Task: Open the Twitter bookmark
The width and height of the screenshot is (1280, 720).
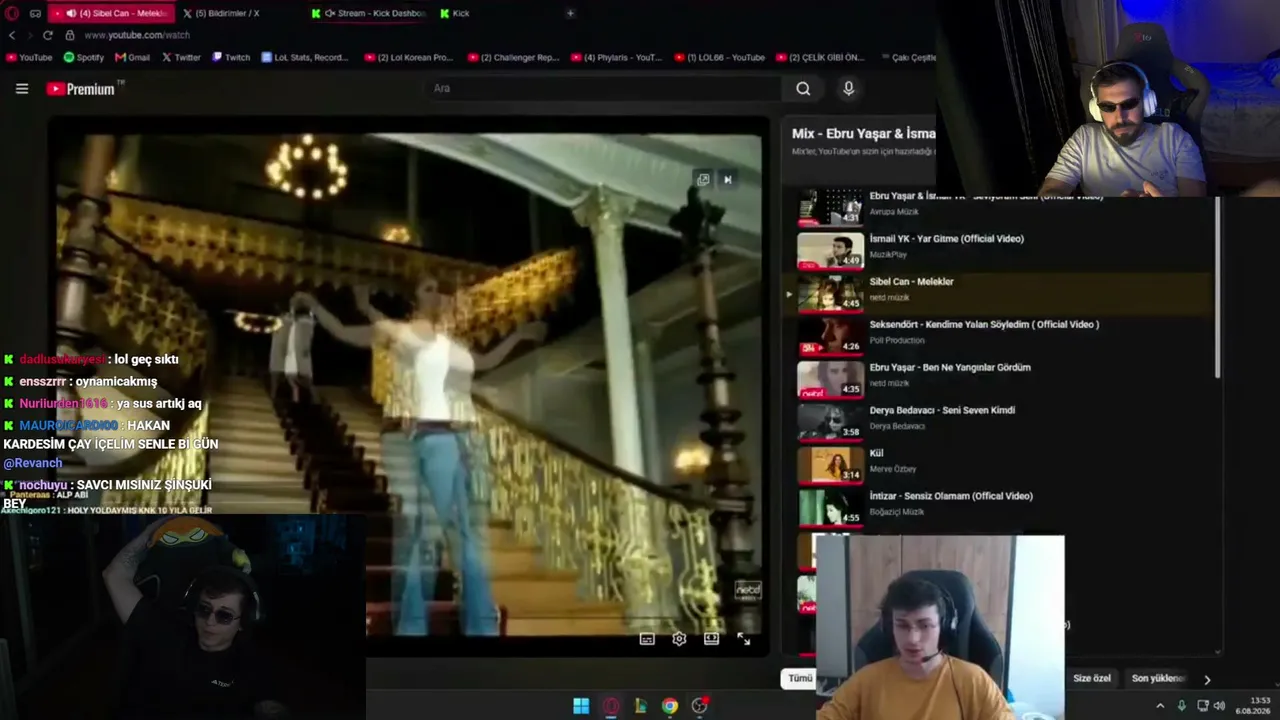Action: click(181, 57)
